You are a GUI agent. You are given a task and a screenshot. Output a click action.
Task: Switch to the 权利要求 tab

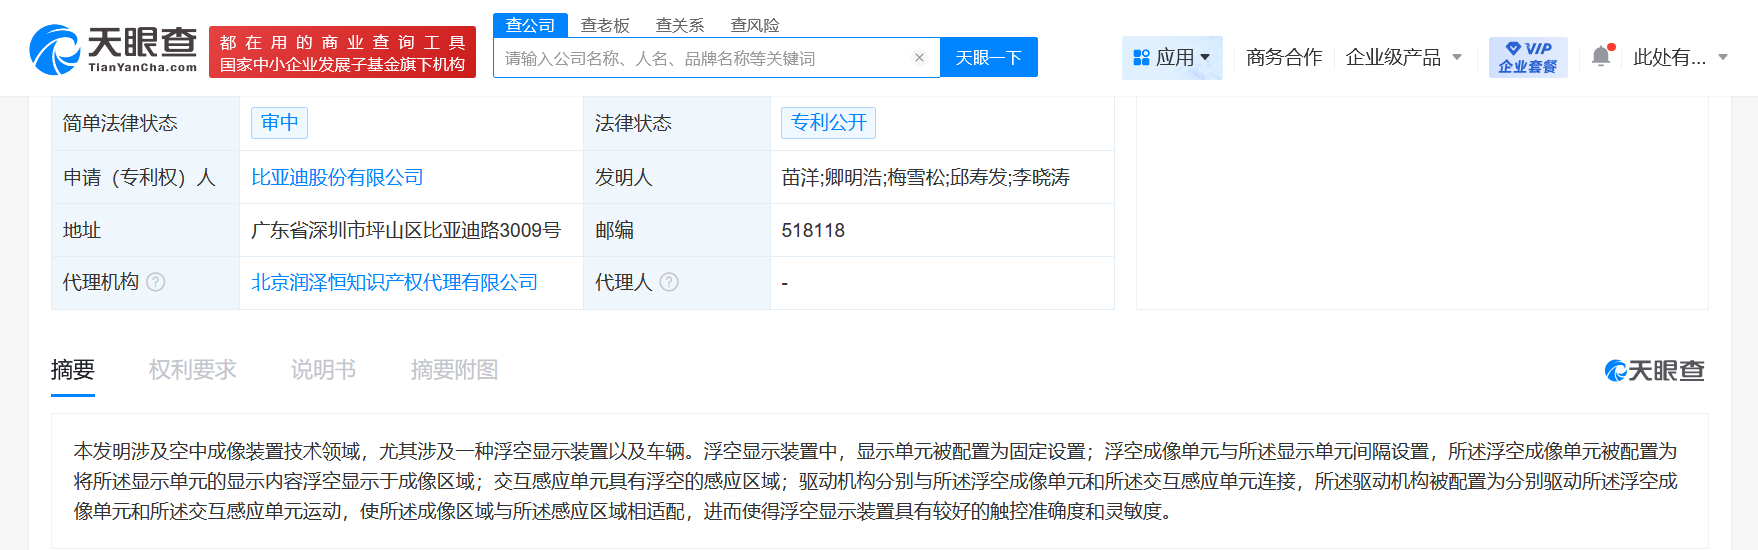193,370
